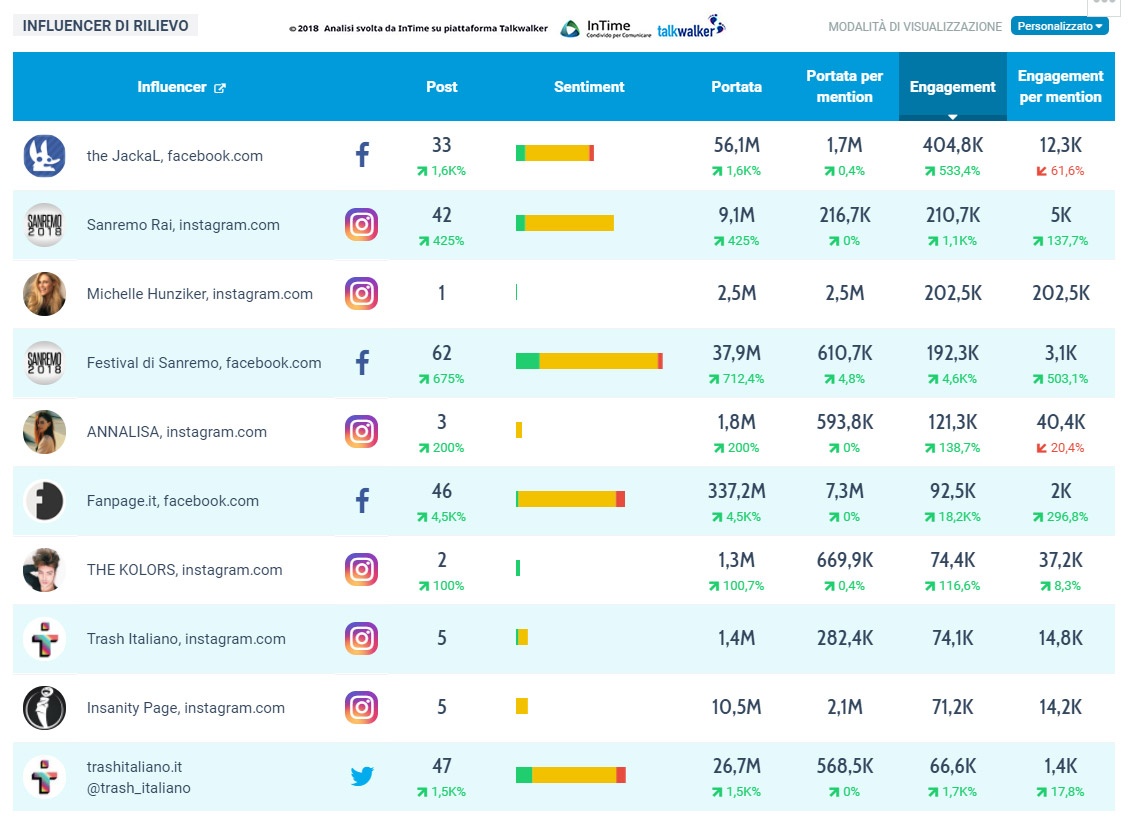This screenshot has height=834, width=1134.
Task: Click the Facebook icon for Fanpage.it
Action: [362, 501]
